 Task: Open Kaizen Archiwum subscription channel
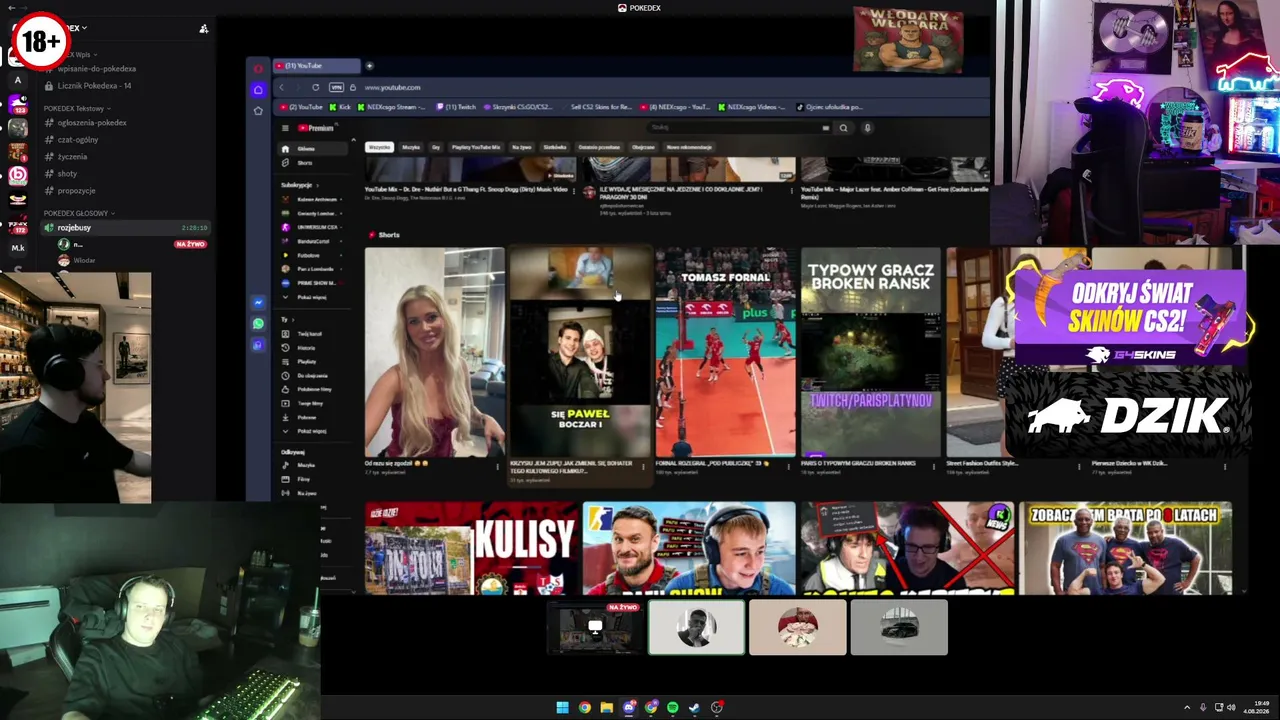click(311, 199)
